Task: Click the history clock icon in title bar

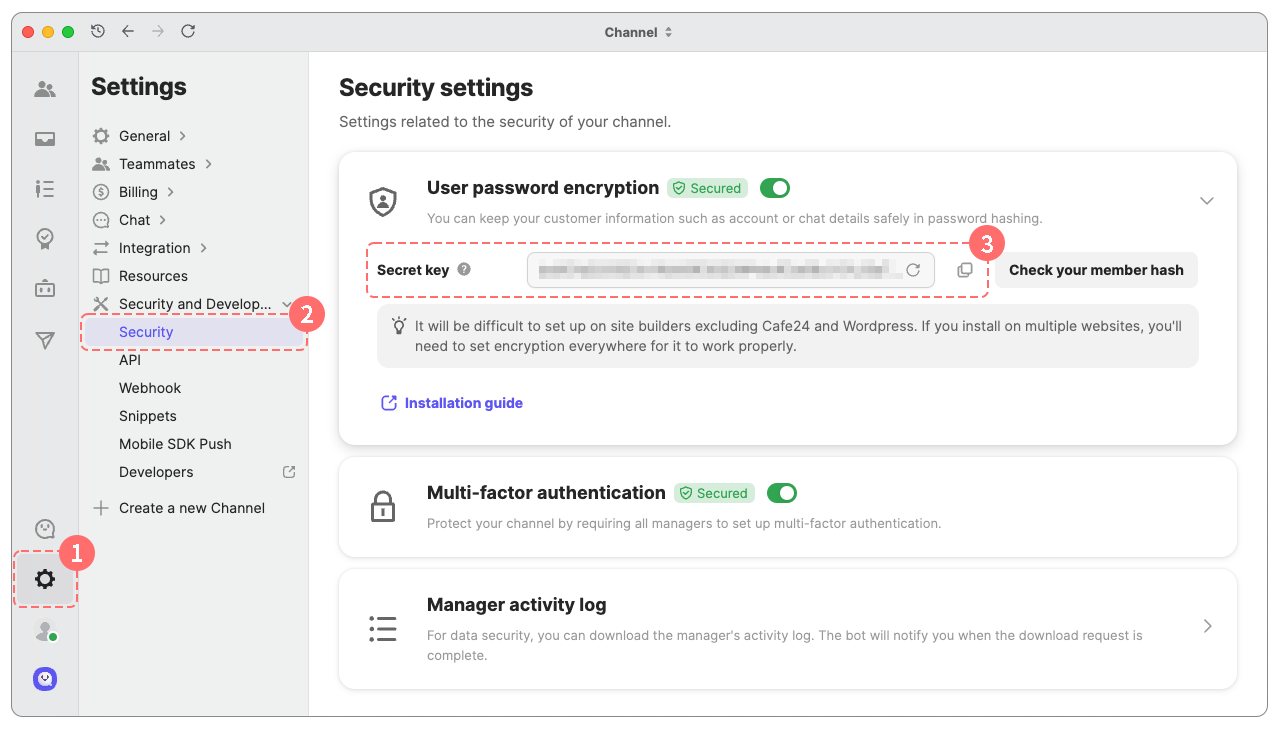Action: (98, 32)
